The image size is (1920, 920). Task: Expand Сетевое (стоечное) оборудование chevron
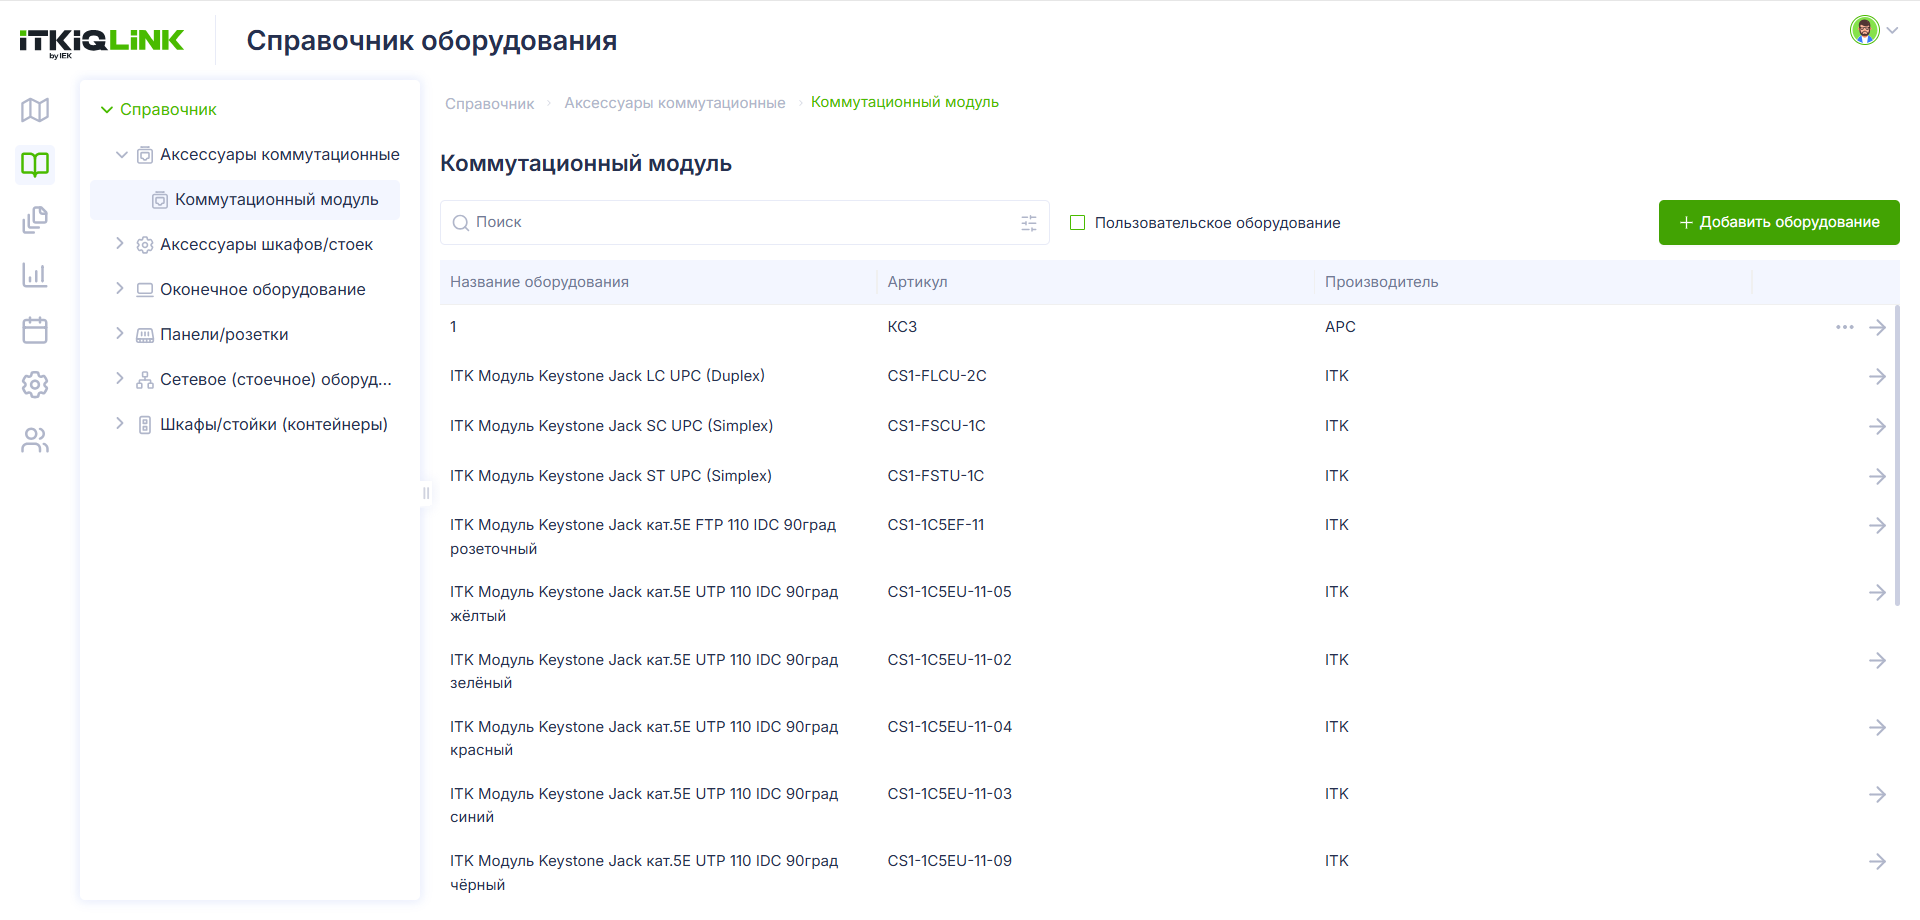[120, 379]
